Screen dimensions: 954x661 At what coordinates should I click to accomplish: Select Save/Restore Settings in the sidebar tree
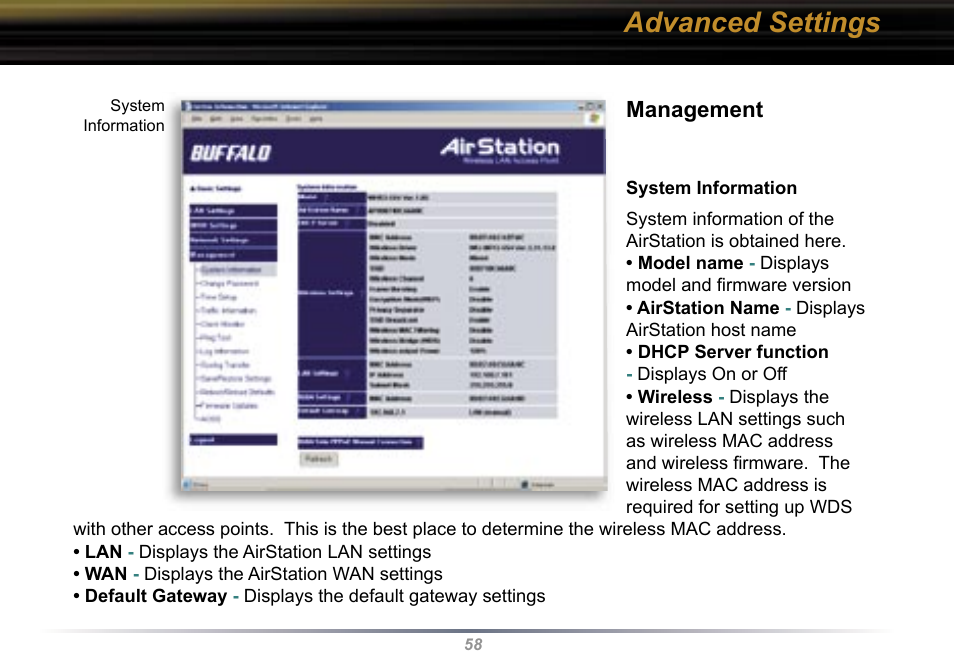coord(235,379)
